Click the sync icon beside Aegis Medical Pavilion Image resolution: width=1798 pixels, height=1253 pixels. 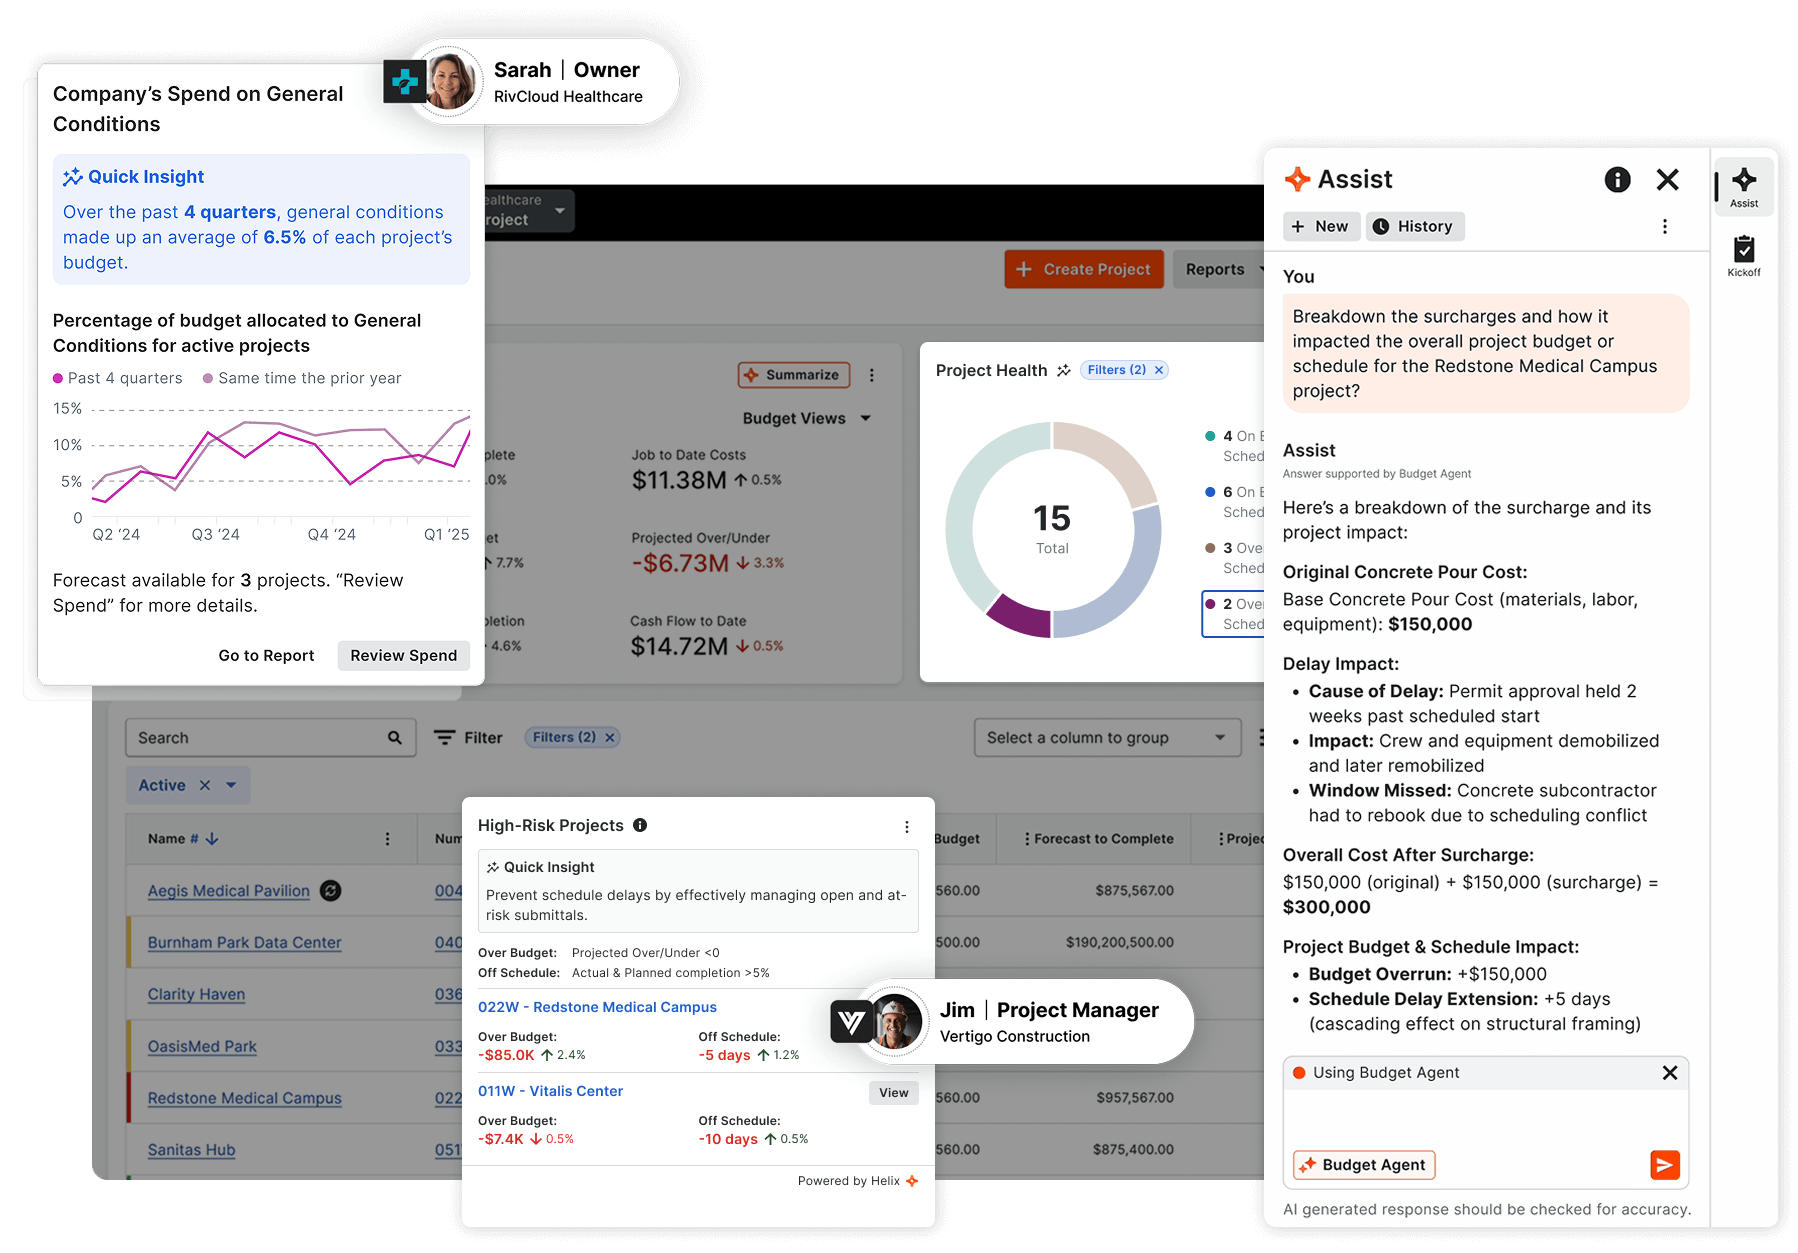coord(331,890)
